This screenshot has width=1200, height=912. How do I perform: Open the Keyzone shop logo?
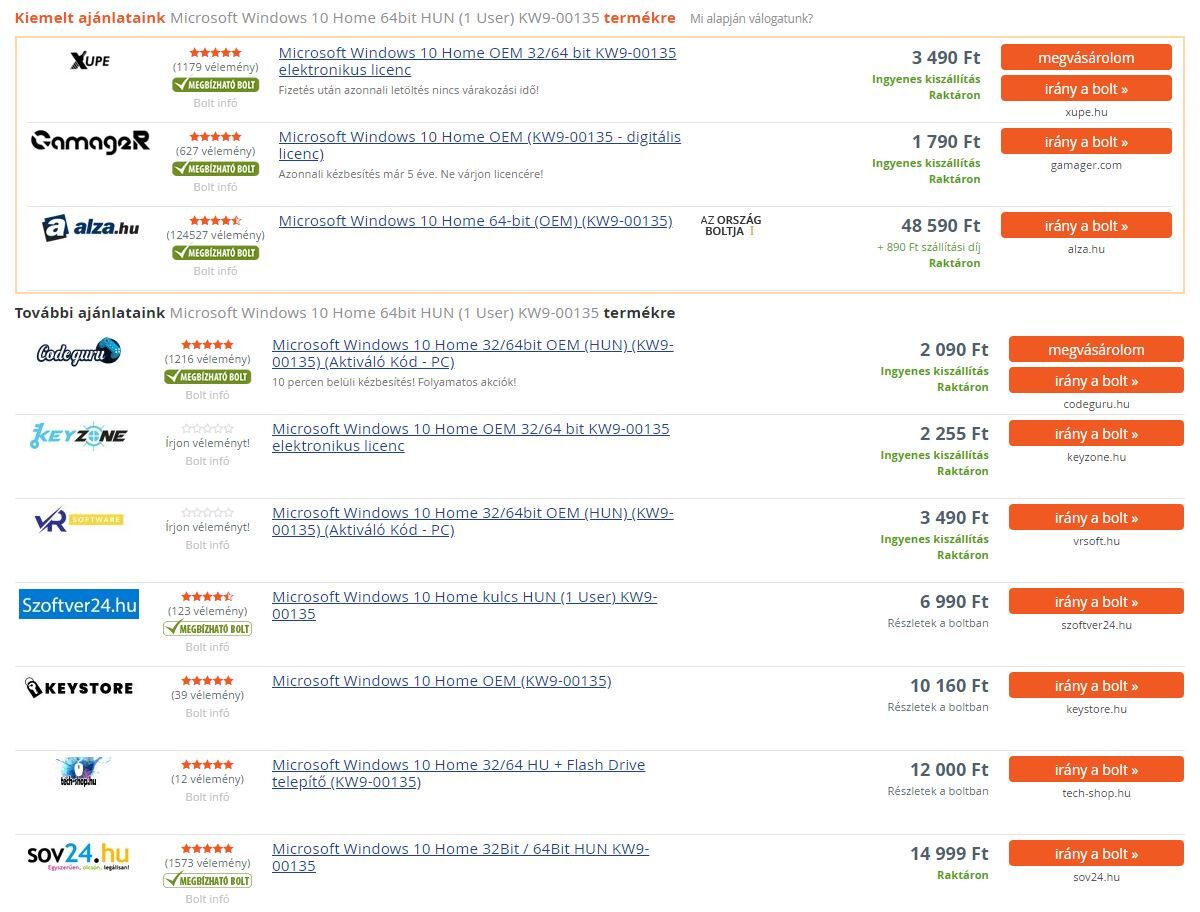[x=79, y=435]
